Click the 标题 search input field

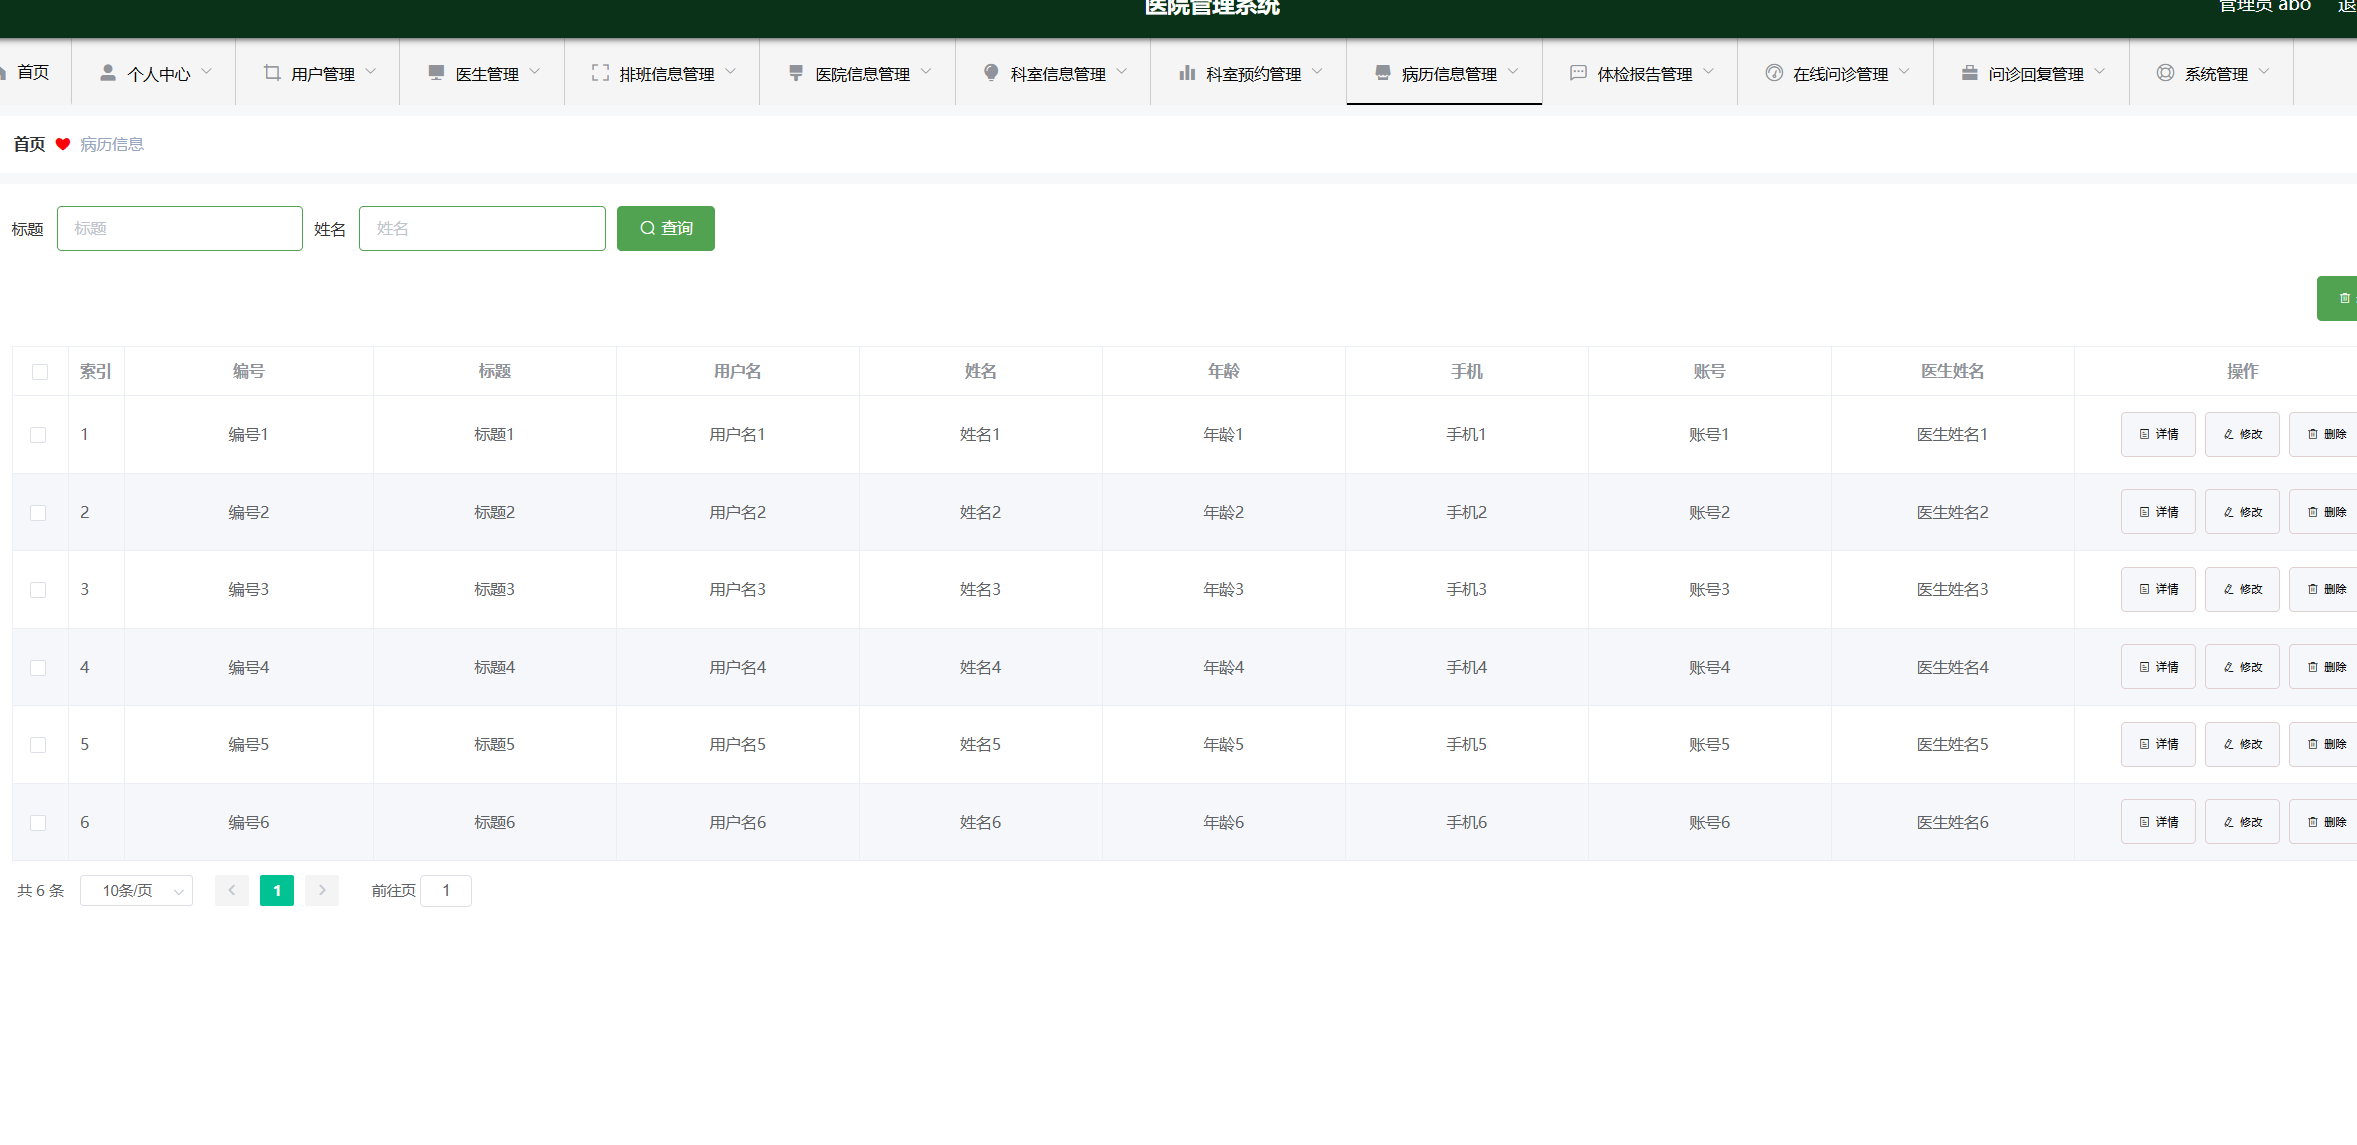180,228
